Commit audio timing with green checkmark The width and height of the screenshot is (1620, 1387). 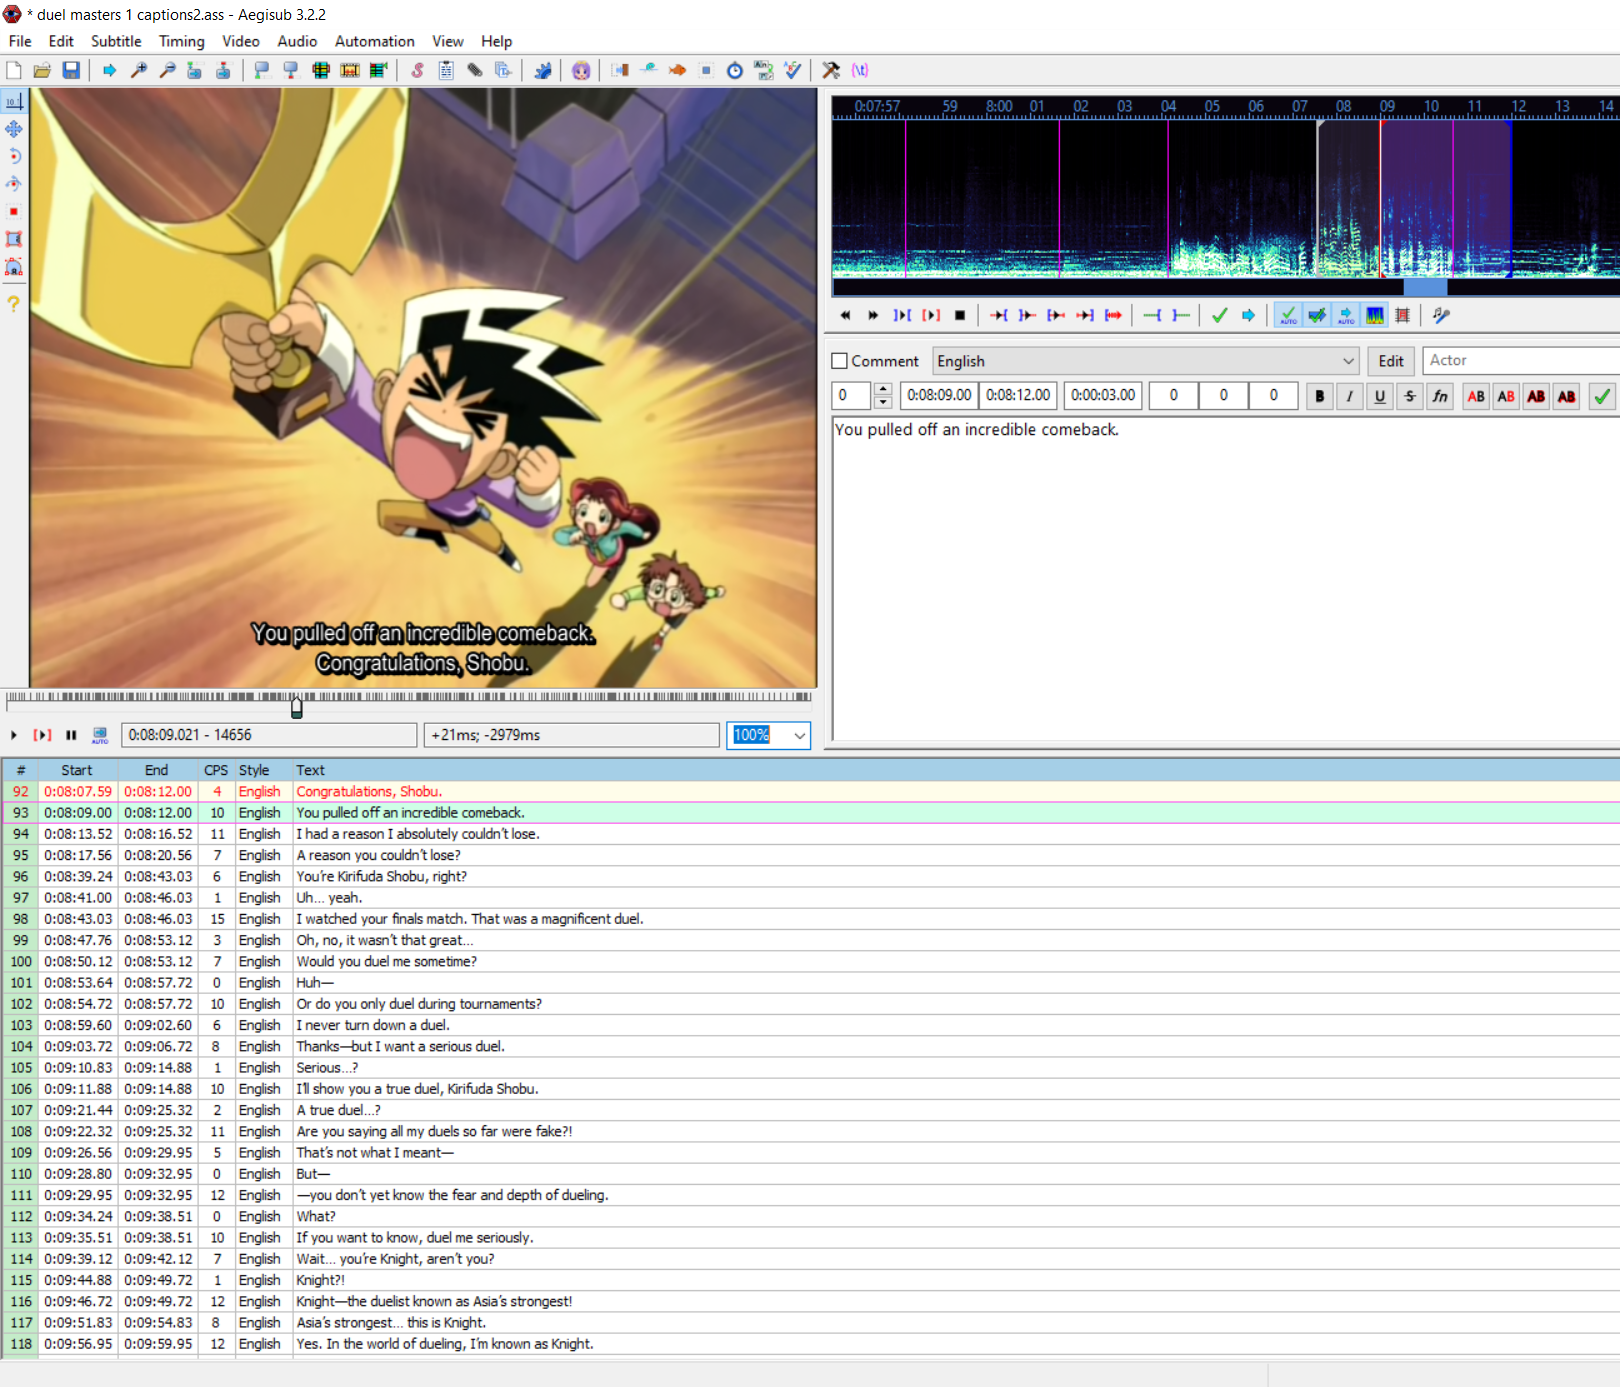1219,315
